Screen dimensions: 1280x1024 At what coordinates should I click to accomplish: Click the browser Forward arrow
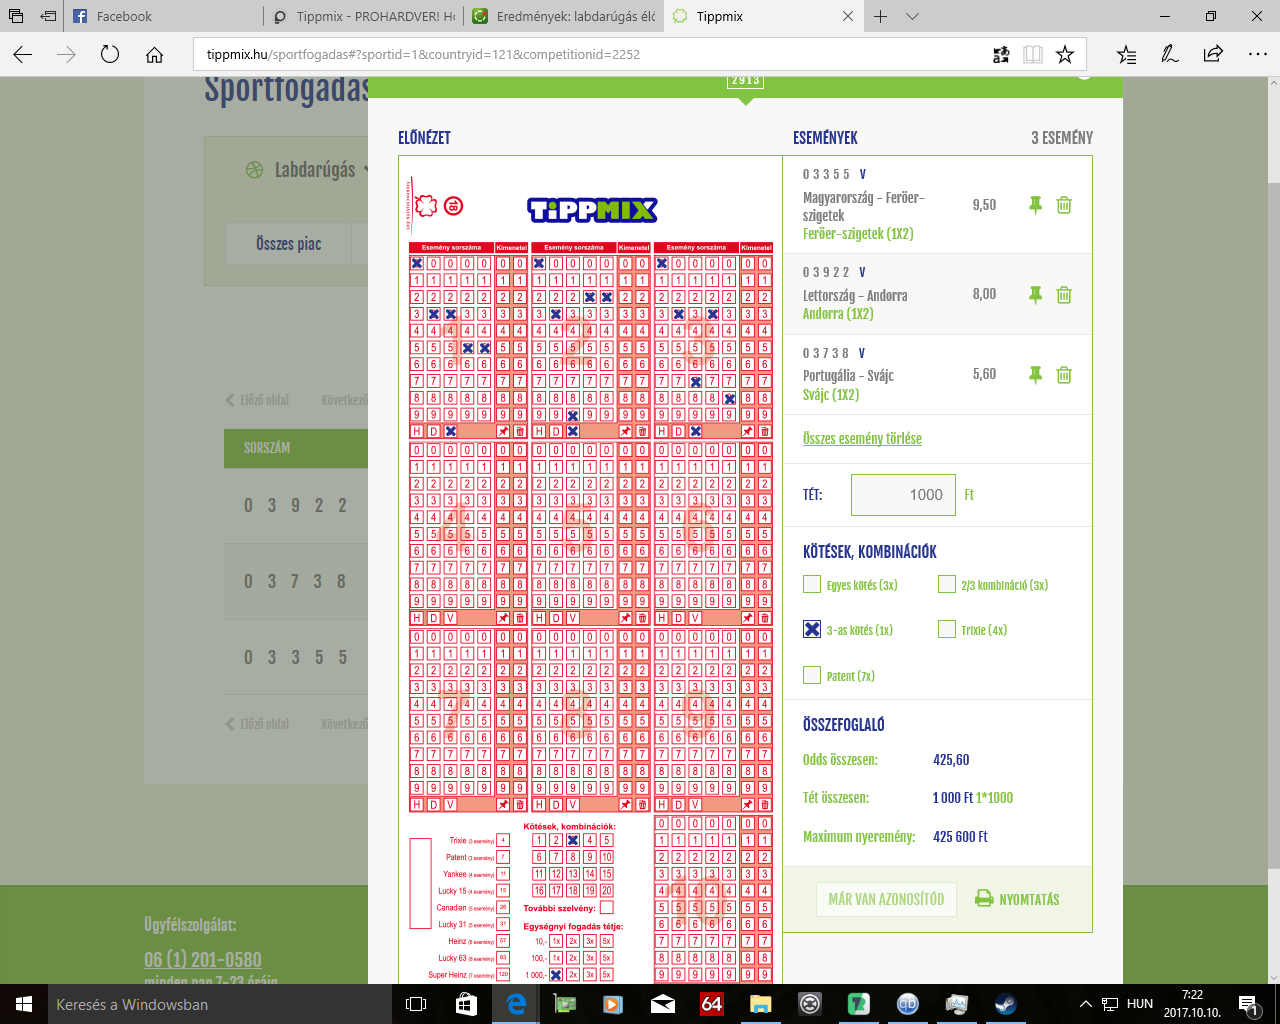click(66, 55)
